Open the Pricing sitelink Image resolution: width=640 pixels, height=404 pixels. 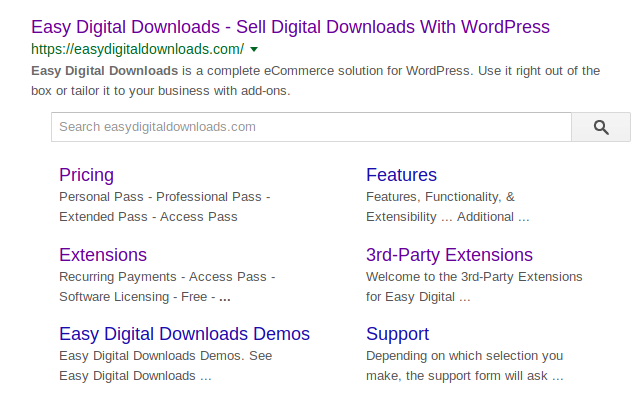(87, 175)
